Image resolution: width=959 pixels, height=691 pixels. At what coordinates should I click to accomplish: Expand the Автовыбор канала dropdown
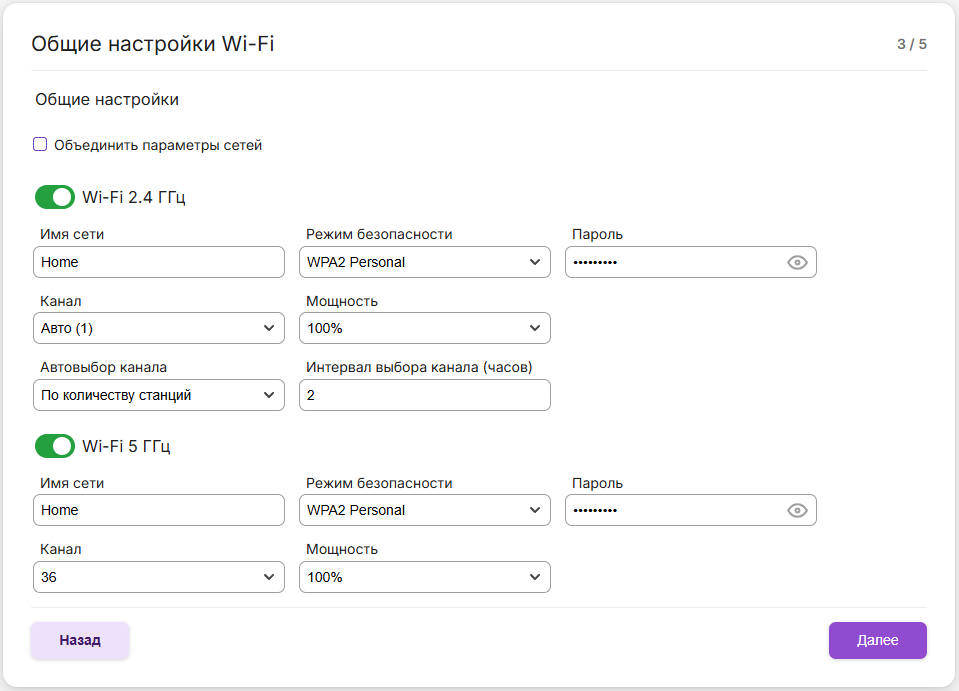[x=158, y=395]
